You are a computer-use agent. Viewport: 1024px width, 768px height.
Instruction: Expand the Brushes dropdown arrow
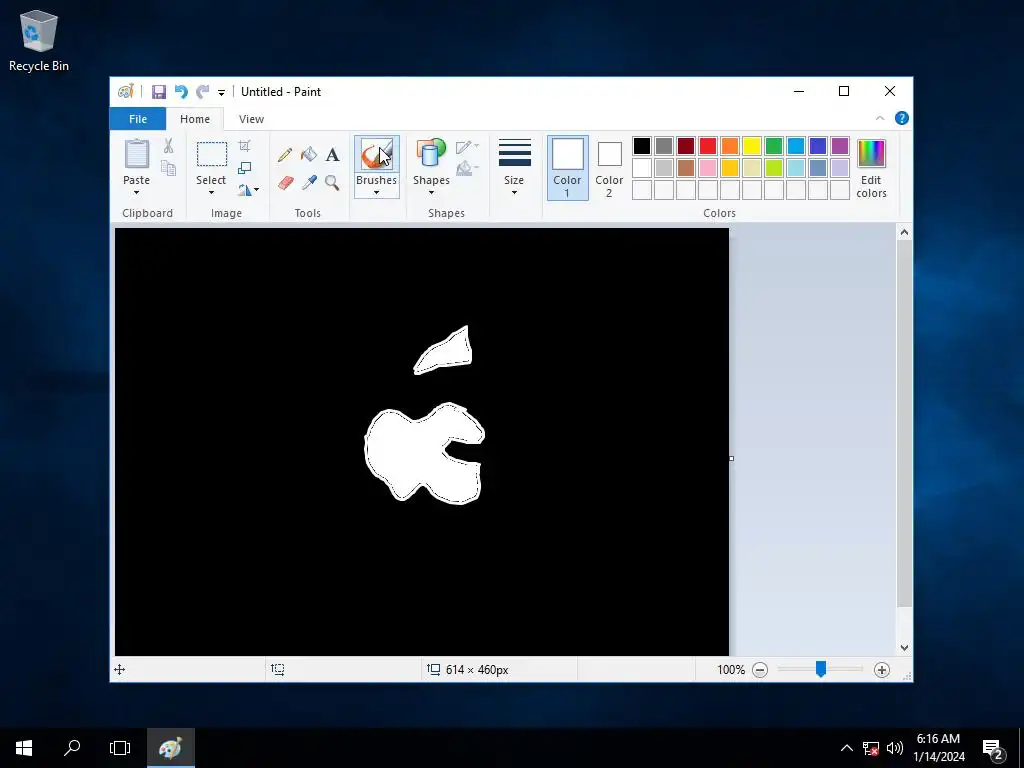click(377, 193)
